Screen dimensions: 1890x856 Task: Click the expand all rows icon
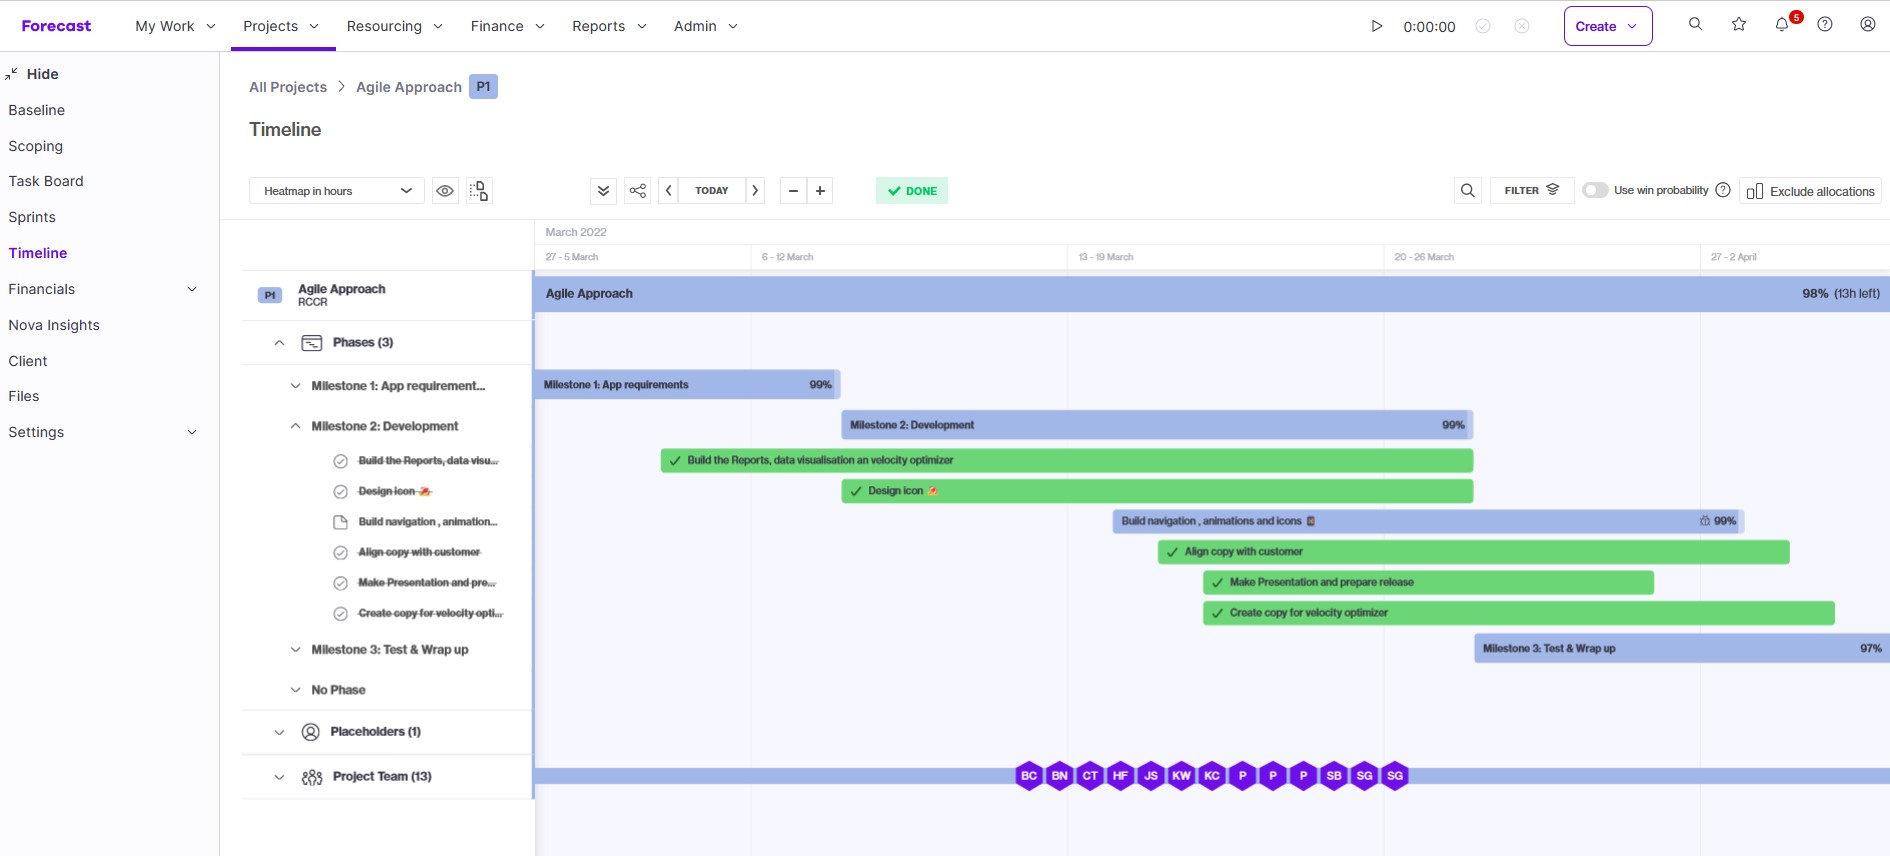pos(603,191)
